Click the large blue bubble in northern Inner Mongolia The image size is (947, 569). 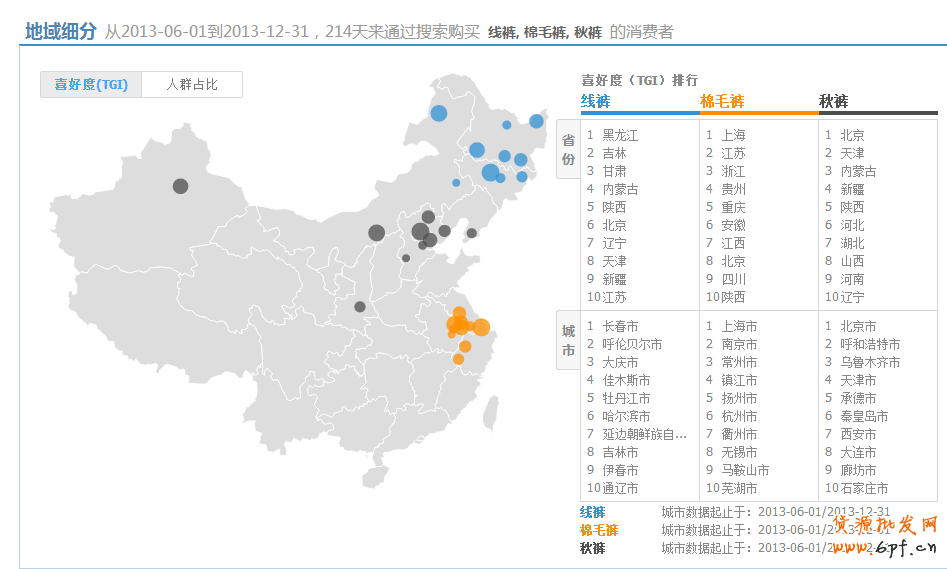click(x=439, y=113)
